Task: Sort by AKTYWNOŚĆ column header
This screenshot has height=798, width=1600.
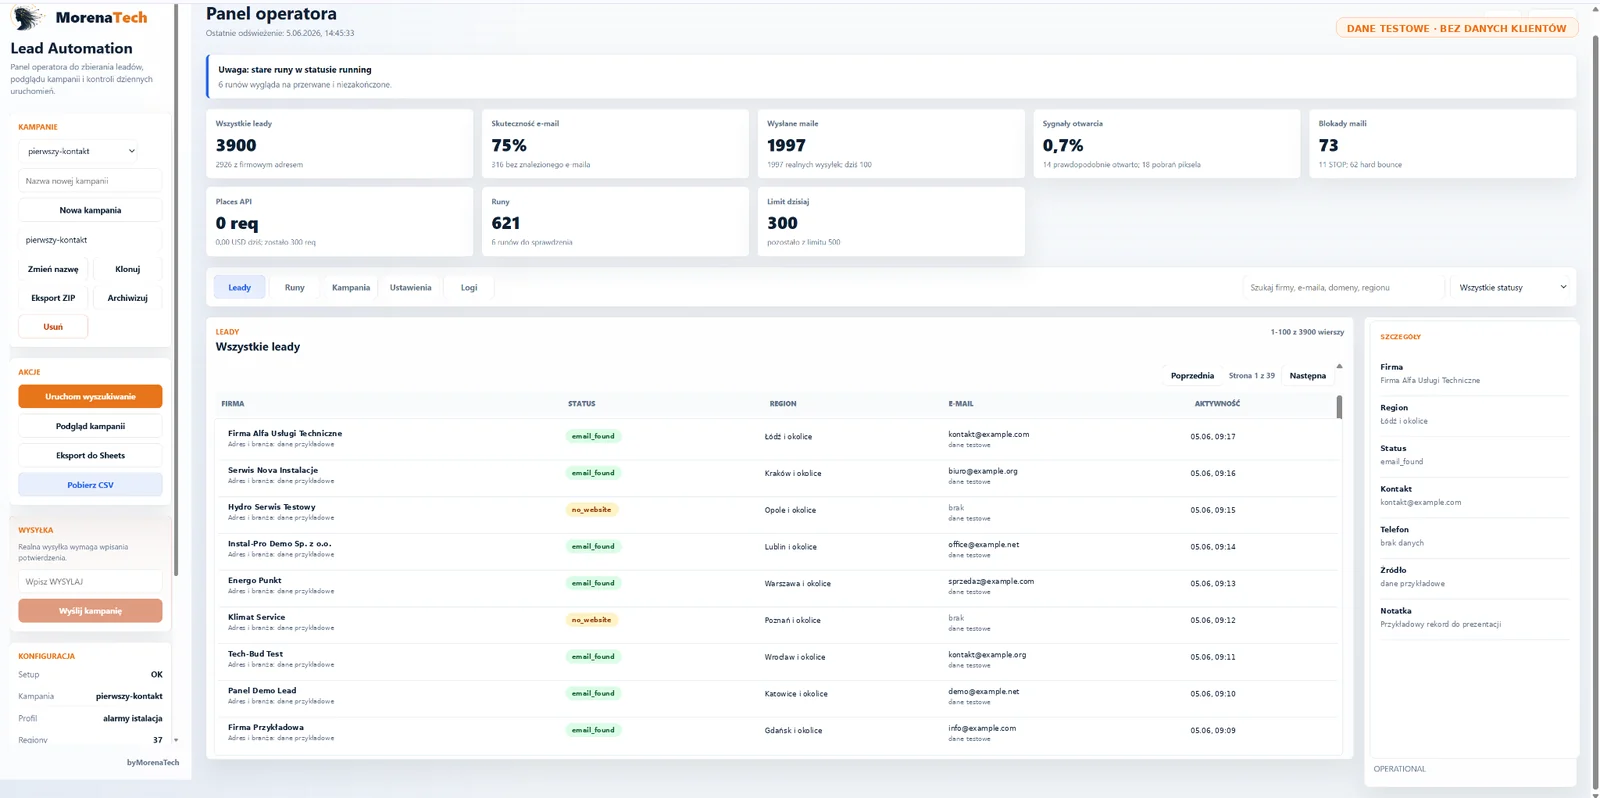Action: [x=1217, y=404]
